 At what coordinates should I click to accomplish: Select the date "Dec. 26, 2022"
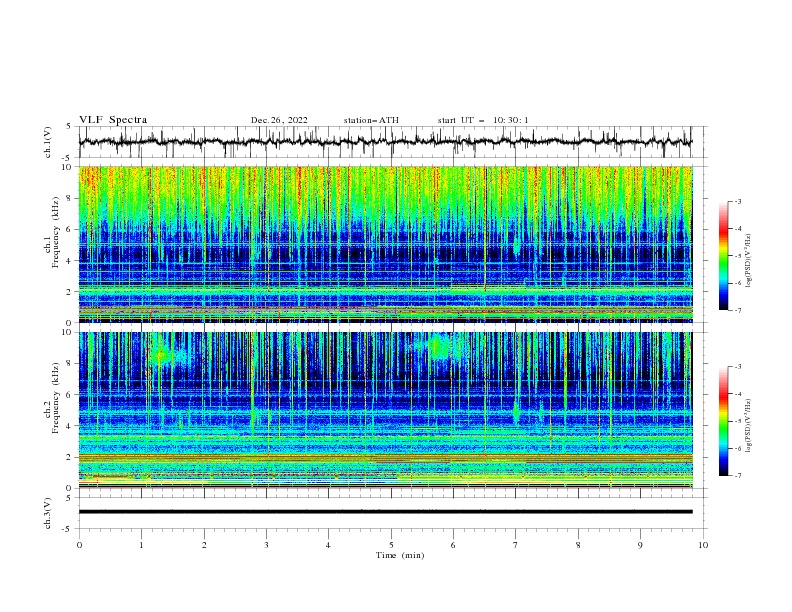tap(279, 120)
